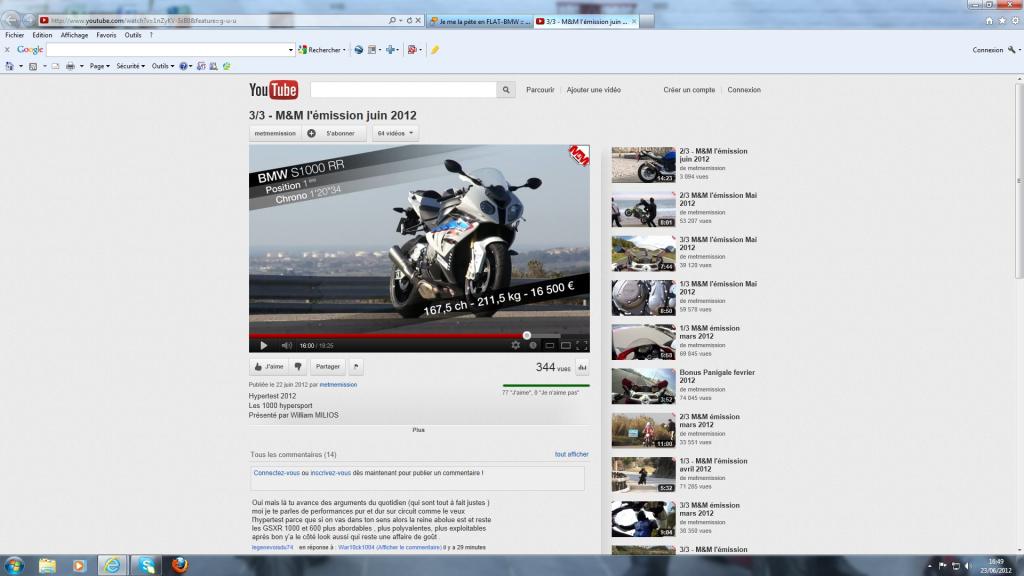Click the YouTube Connexion link
The height and width of the screenshot is (576, 1024).
click(x=744, y=90)
